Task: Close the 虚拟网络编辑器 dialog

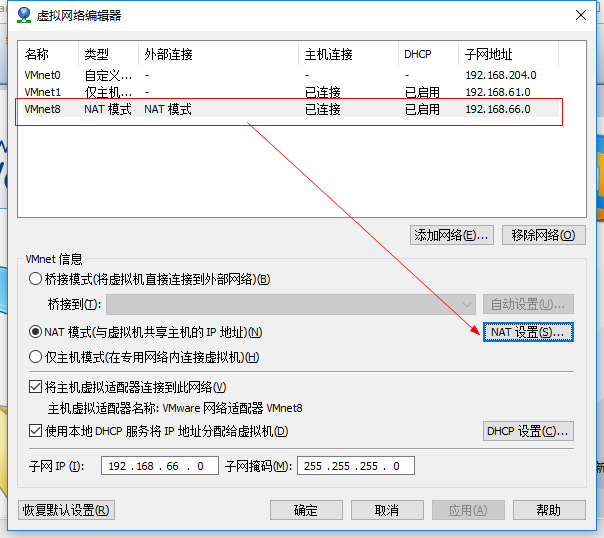Action: [x=581, y=15]
